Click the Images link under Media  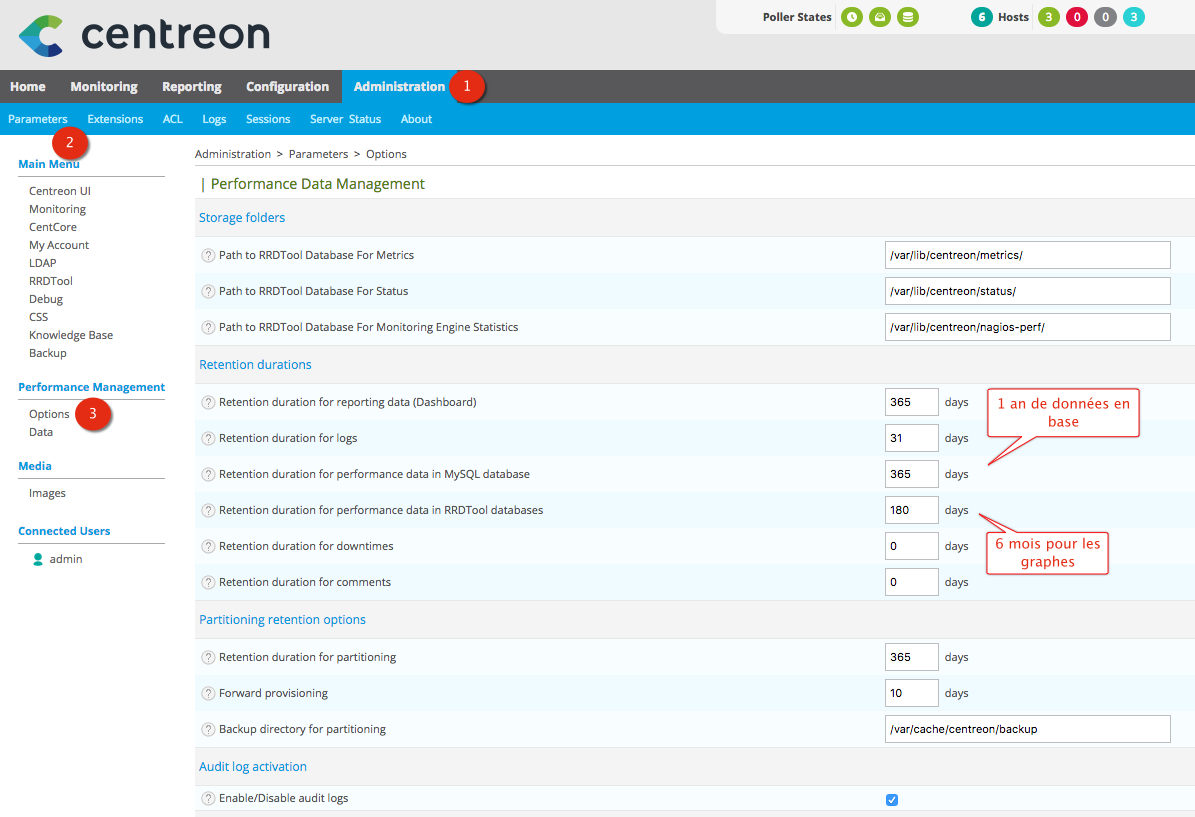[x=47, y=493]
